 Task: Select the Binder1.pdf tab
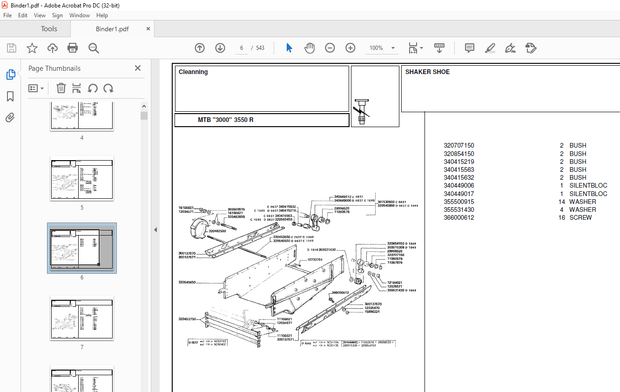(112, 29)
